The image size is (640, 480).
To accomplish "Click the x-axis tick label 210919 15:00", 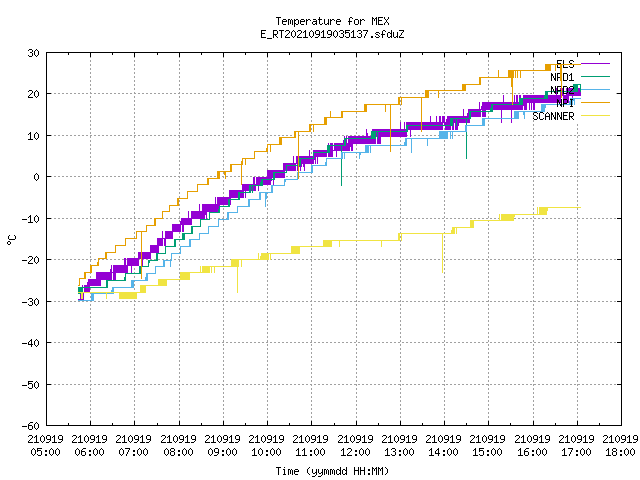I will [x=487, y=446].
